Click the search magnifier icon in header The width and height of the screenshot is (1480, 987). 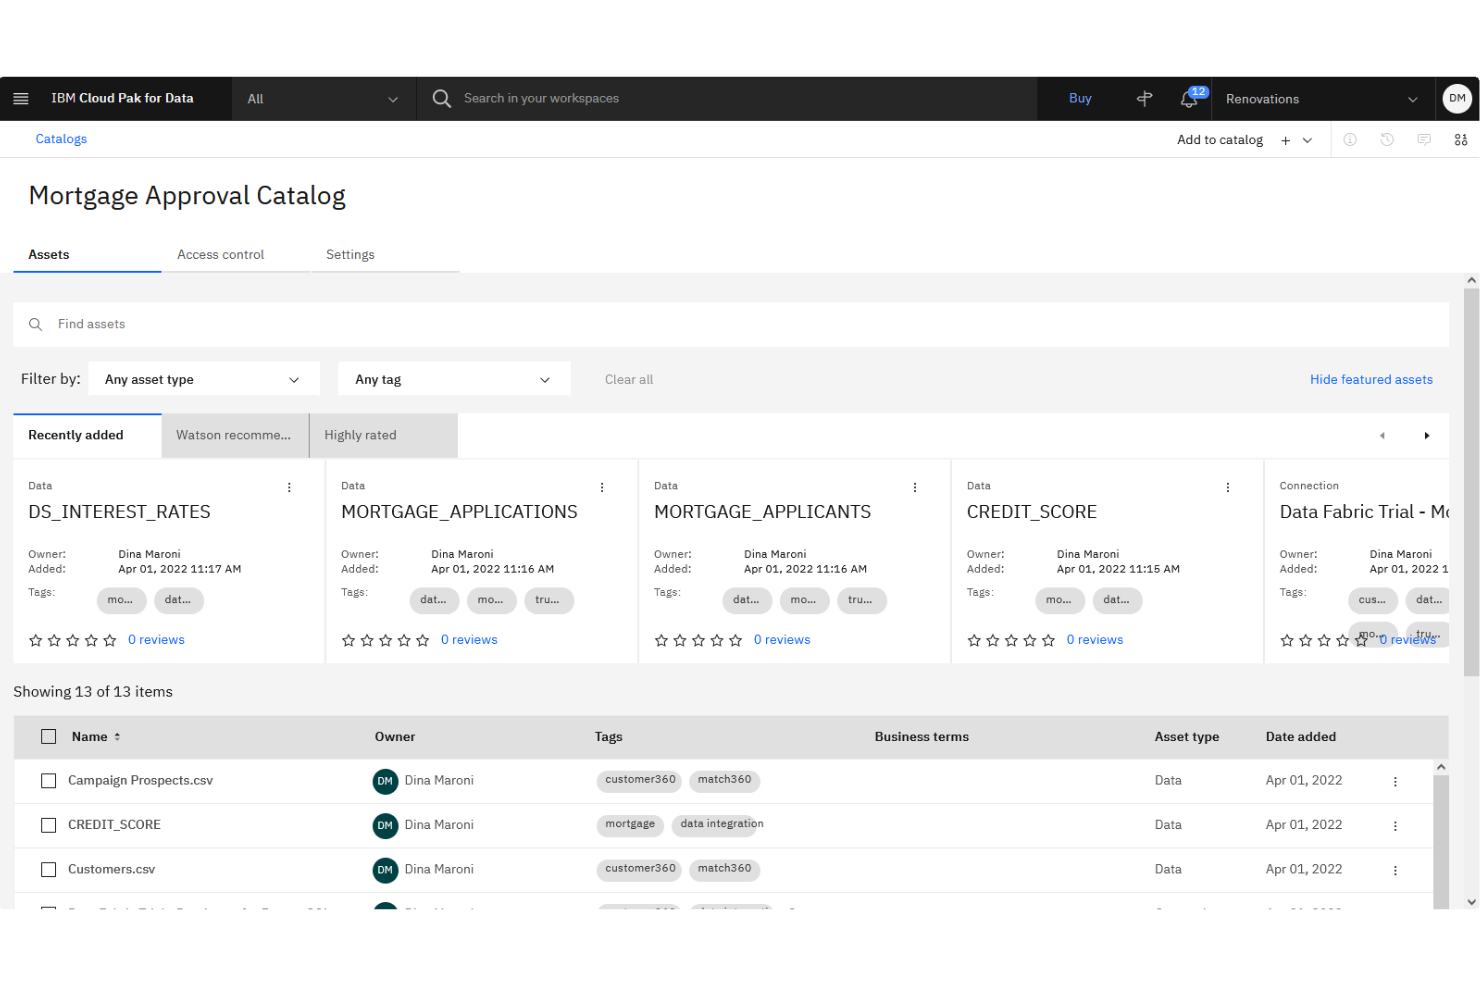point(441,99)
